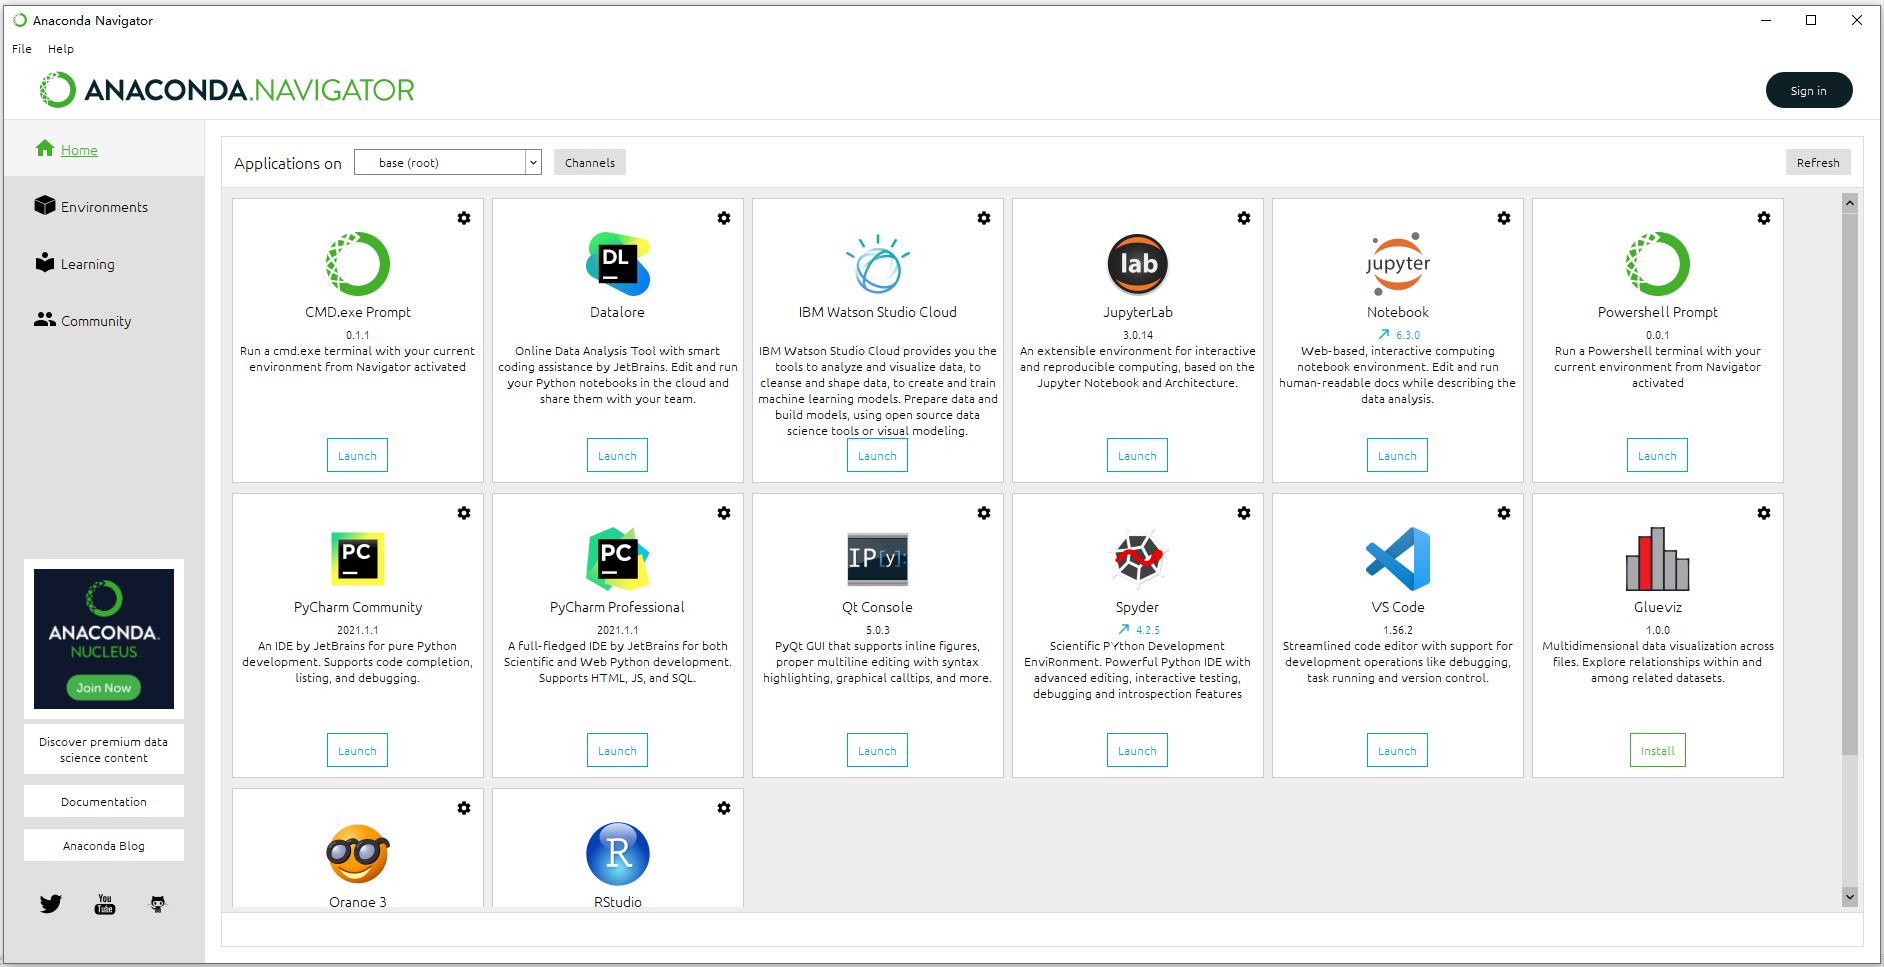Open the File menu
Viewport: 1884px width, 967px height.
[x=22, y=49]
